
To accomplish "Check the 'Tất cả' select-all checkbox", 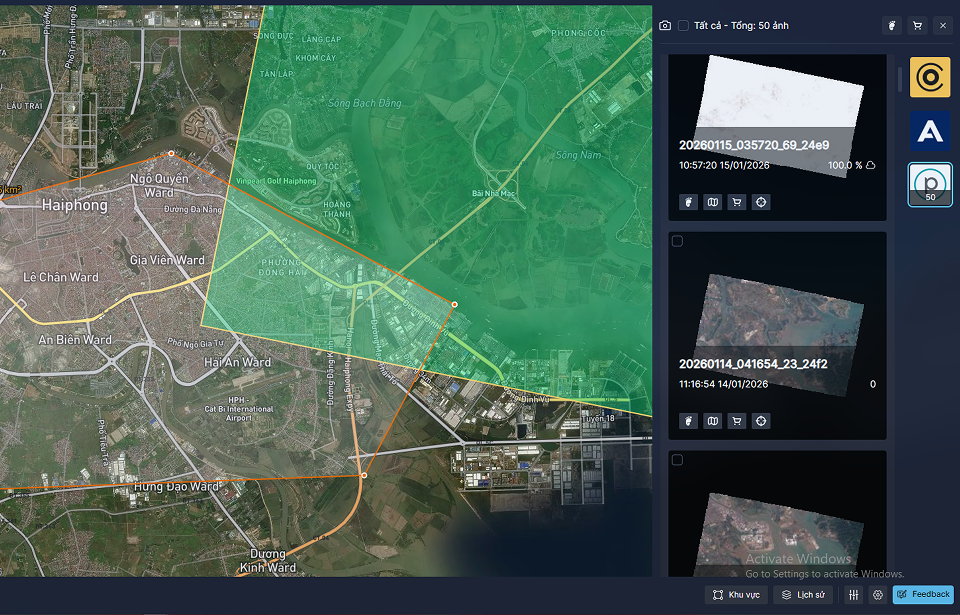I will (x=683, y=26).
